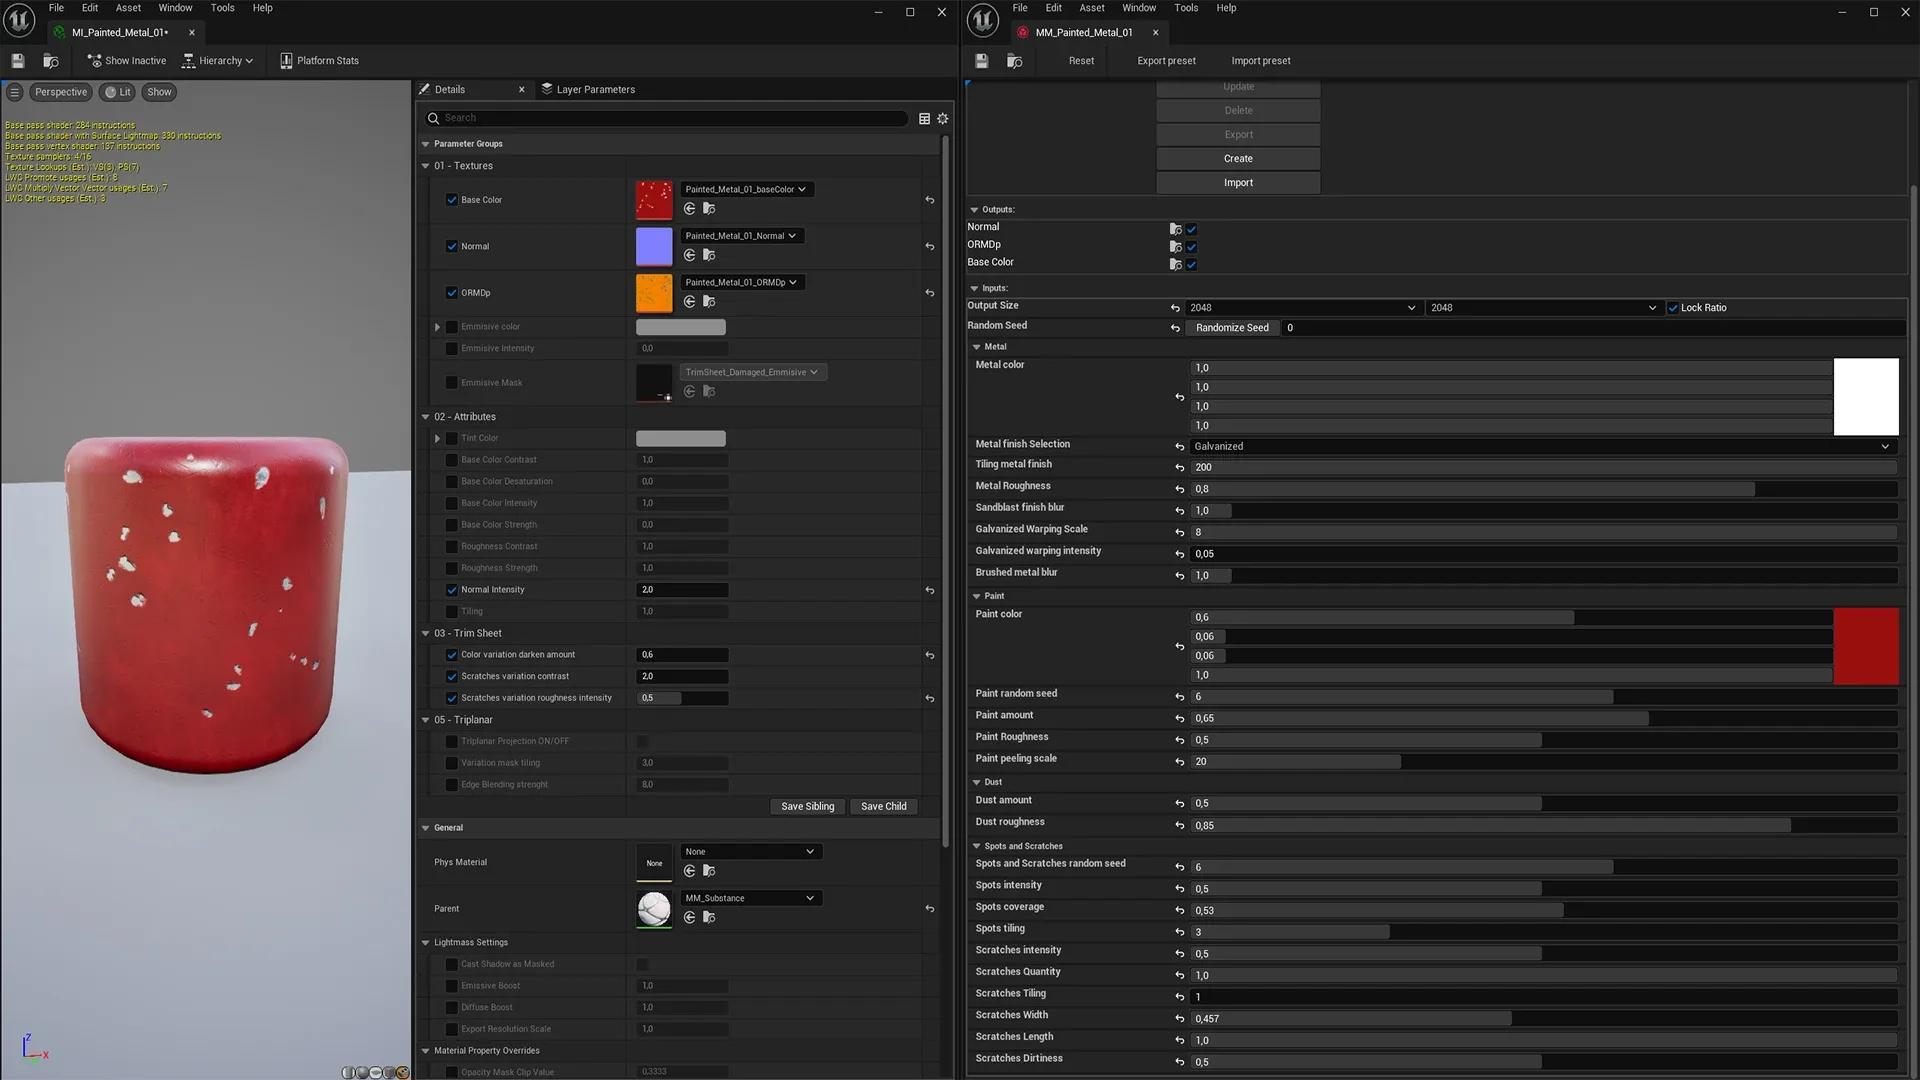Open the Metal finish Selection dropdown
This screenshot has width=1920, height=1080.
pos(1540,447)
